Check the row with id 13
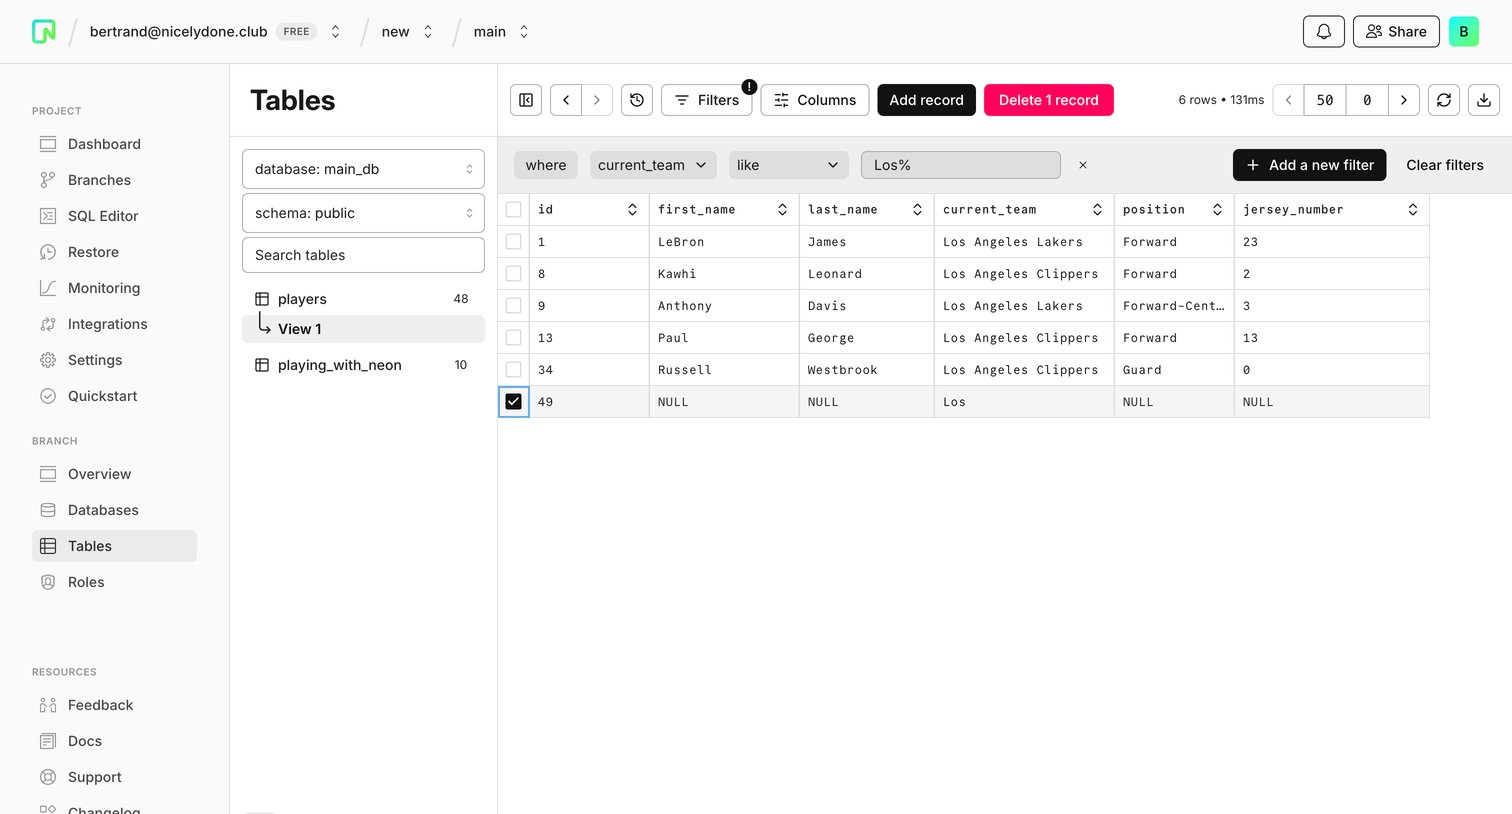This screenshot has width=1512, height=814. click(514, 338)
